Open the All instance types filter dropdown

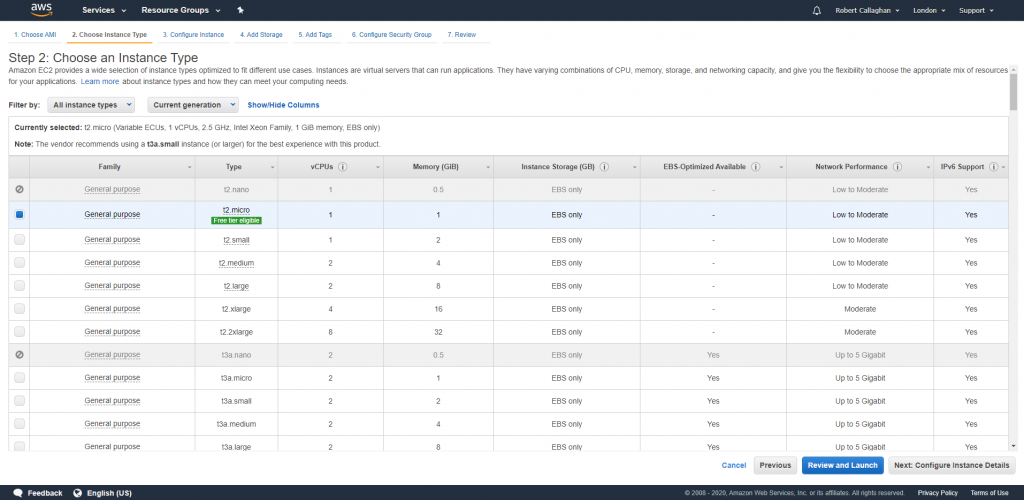91,104
